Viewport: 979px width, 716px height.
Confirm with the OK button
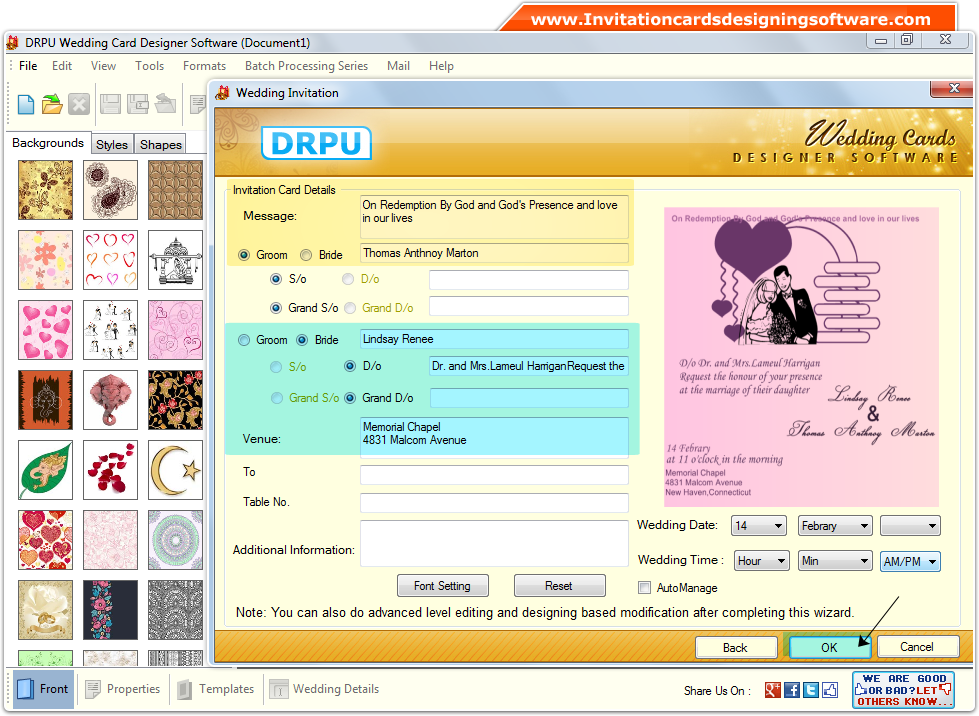[829, 647]
